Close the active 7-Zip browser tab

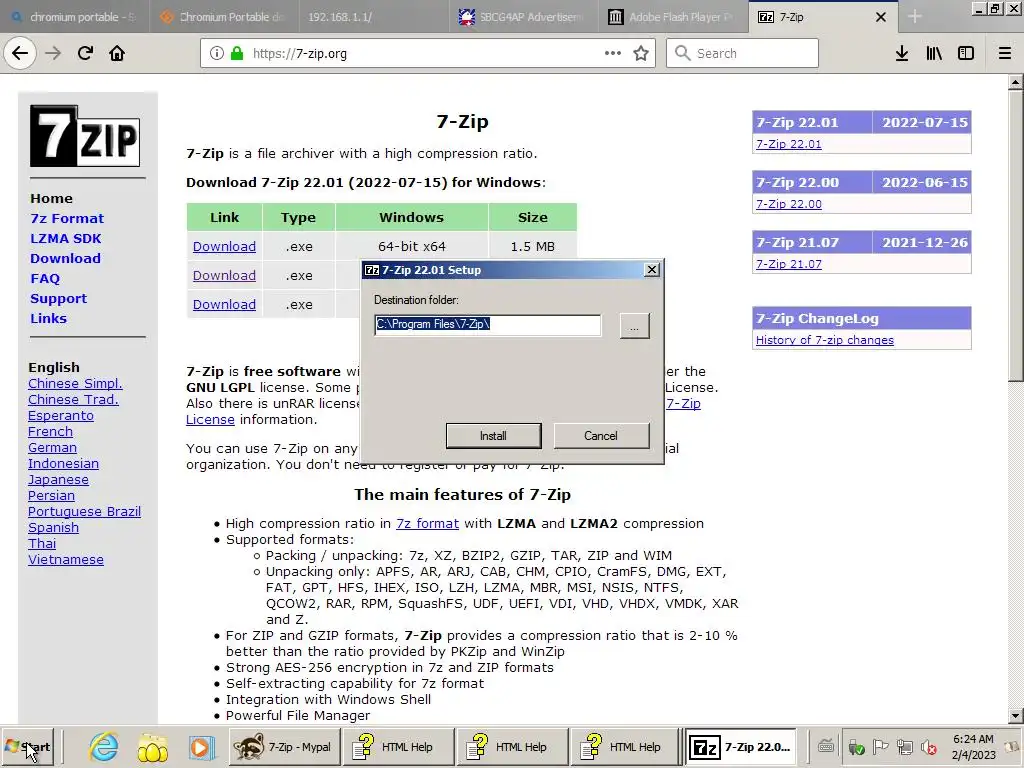point(881,17)
